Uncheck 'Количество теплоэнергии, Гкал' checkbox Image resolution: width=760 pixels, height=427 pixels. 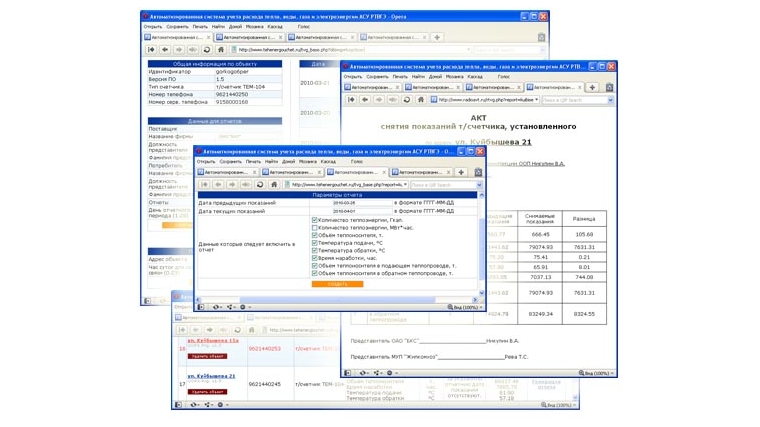[315, 220]
